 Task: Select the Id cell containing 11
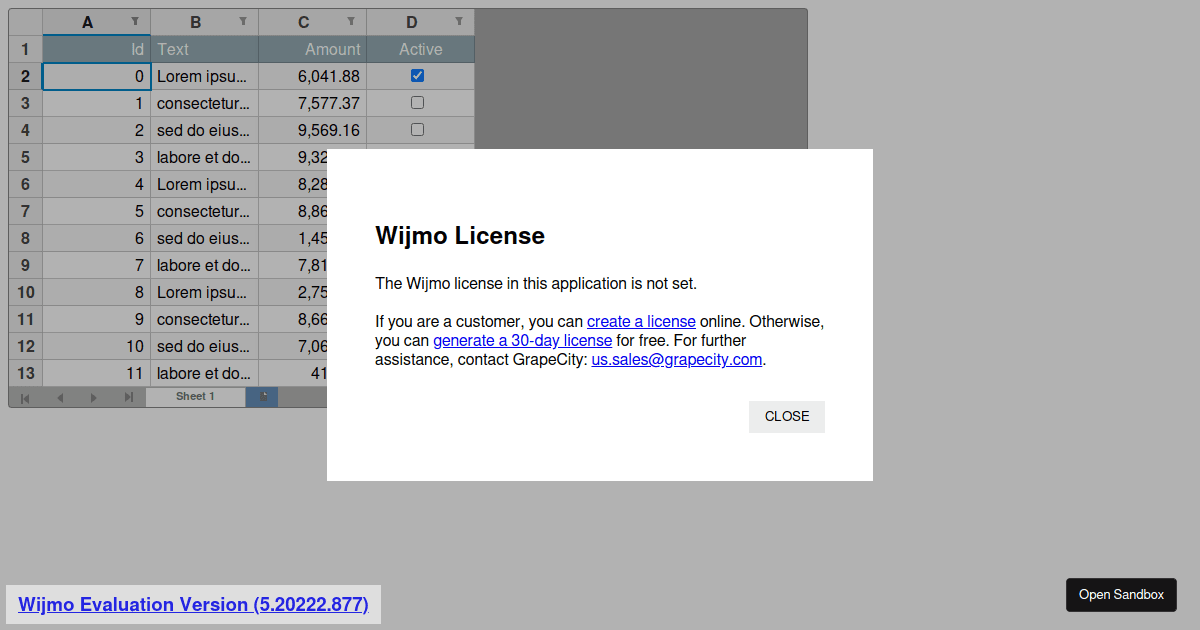point(97,373)
